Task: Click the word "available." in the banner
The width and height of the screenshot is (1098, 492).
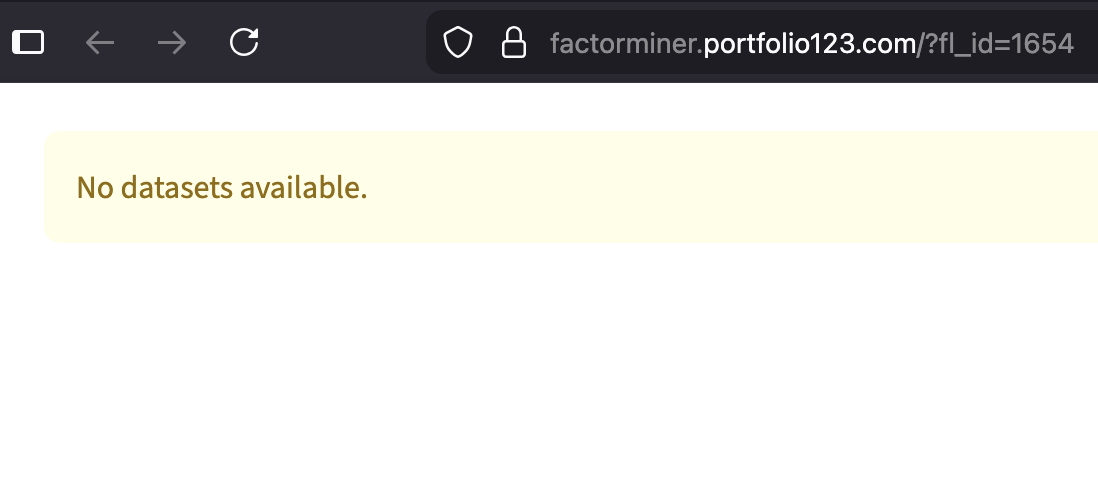Action: point(304,188)
